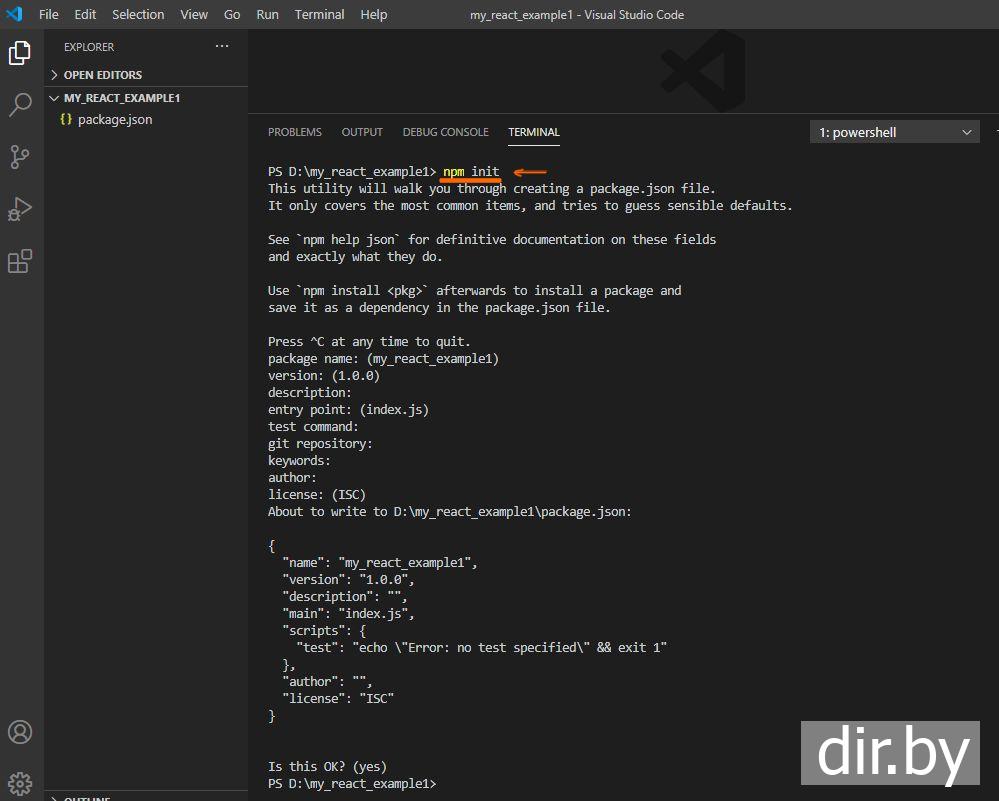Viewport: 999px width, 801px height.
Task: Click terminal line 'package name: (my_react_example1)'
Action: (384, 359)
